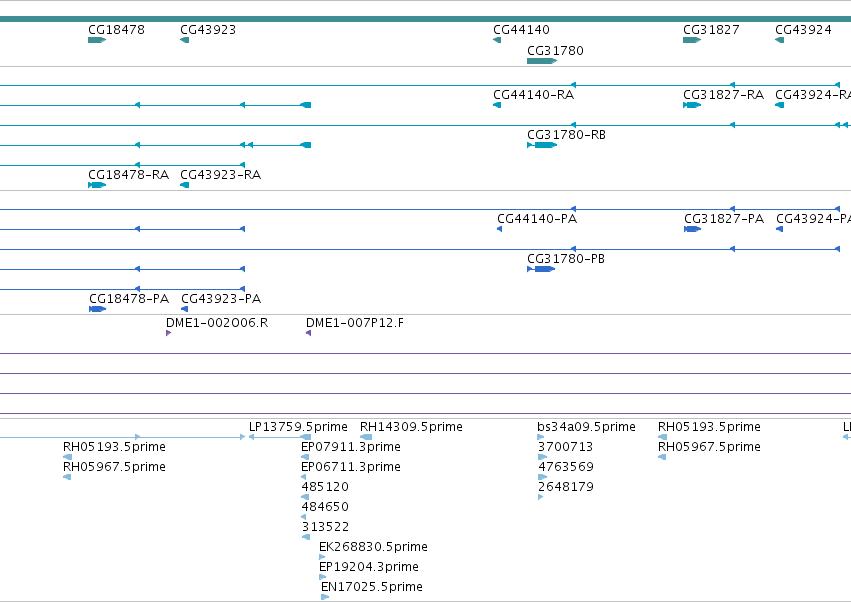Screen dimensions: 851x602
Task: Click the EP19204.3prime EST arrow
Action: pyautogui.click(x=323, y=577)
